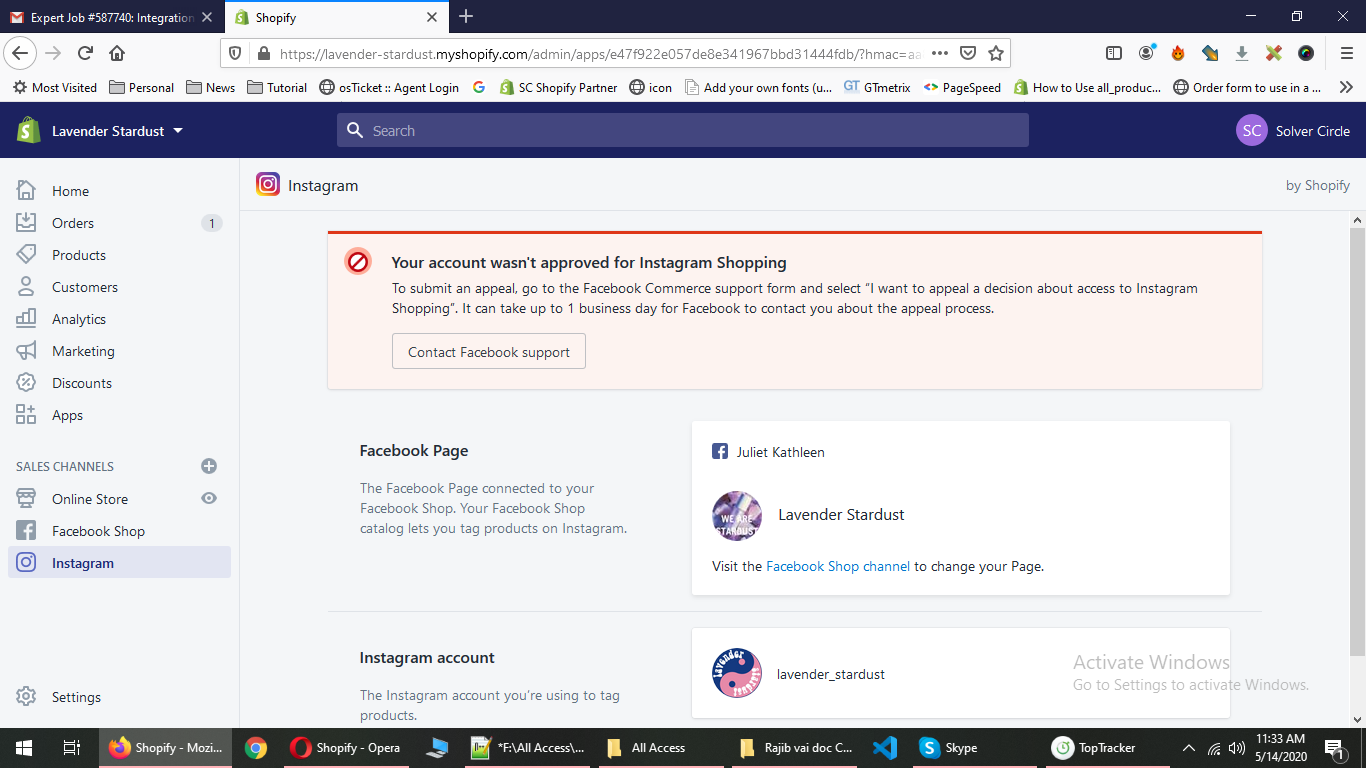
Task: Reload the current page
Action: click(x=85, y=53)
